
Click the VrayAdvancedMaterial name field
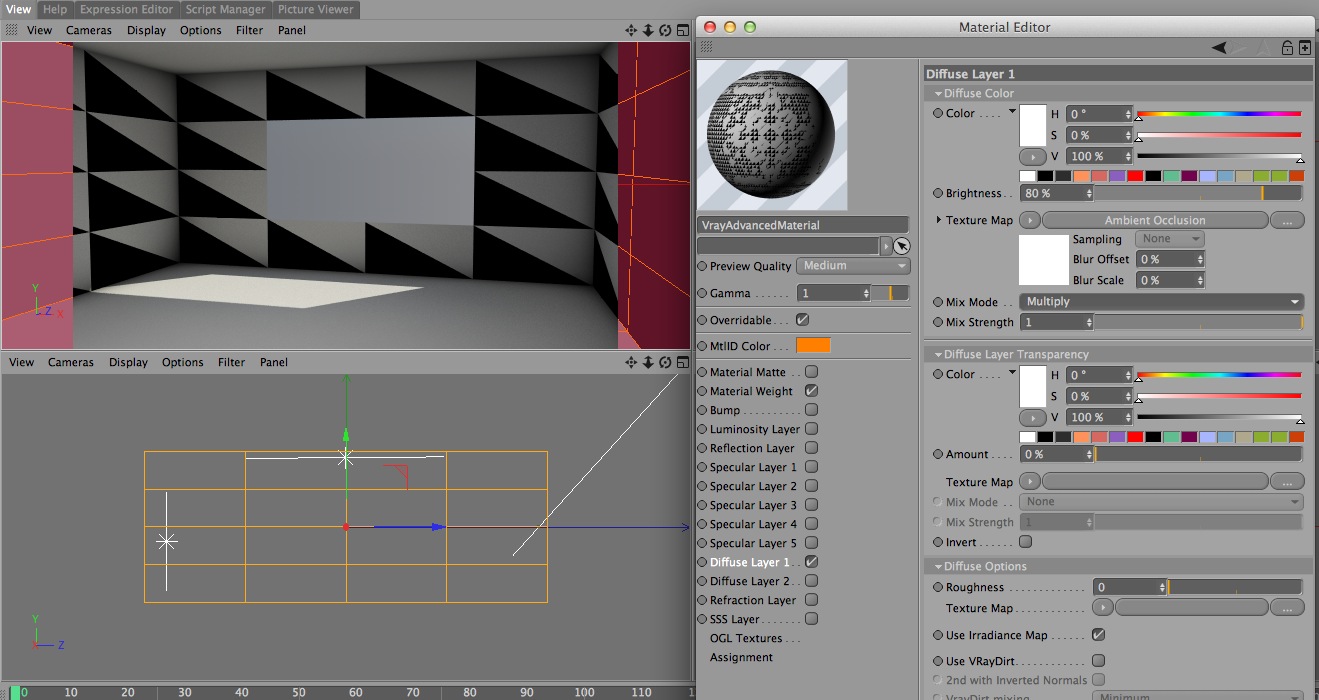pyautogui.click(x=802, y=225)
